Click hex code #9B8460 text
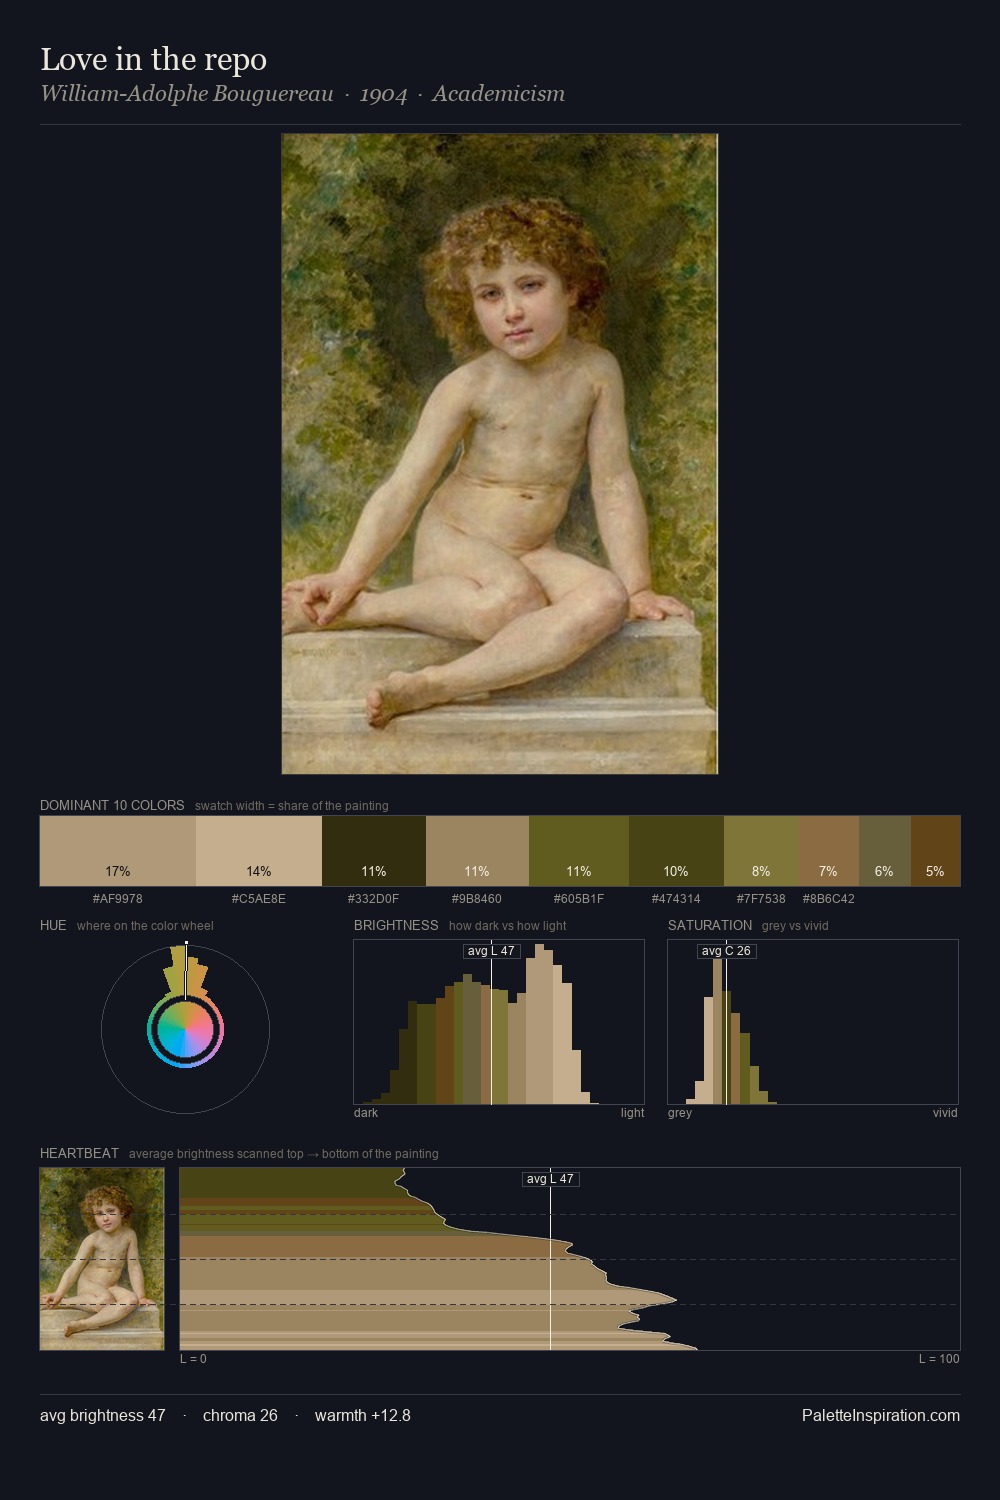 tap(477, 899)
